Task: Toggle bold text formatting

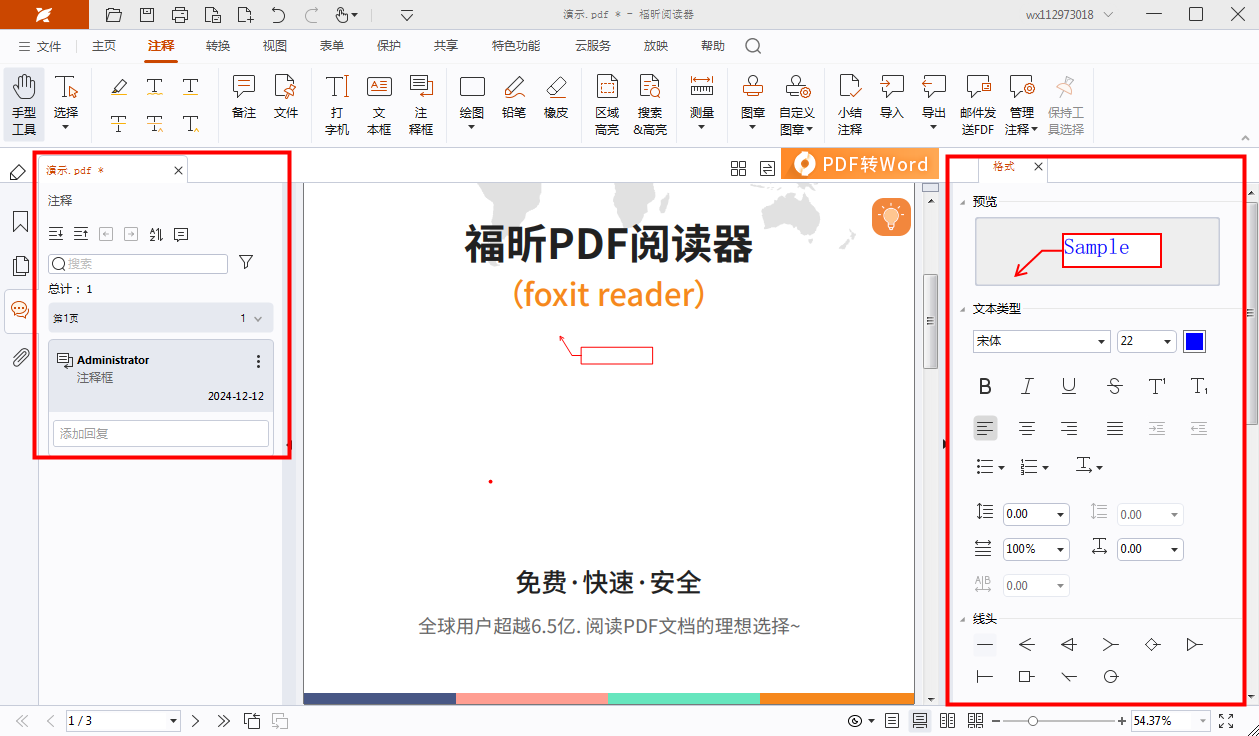Action: tap(985, 386)
